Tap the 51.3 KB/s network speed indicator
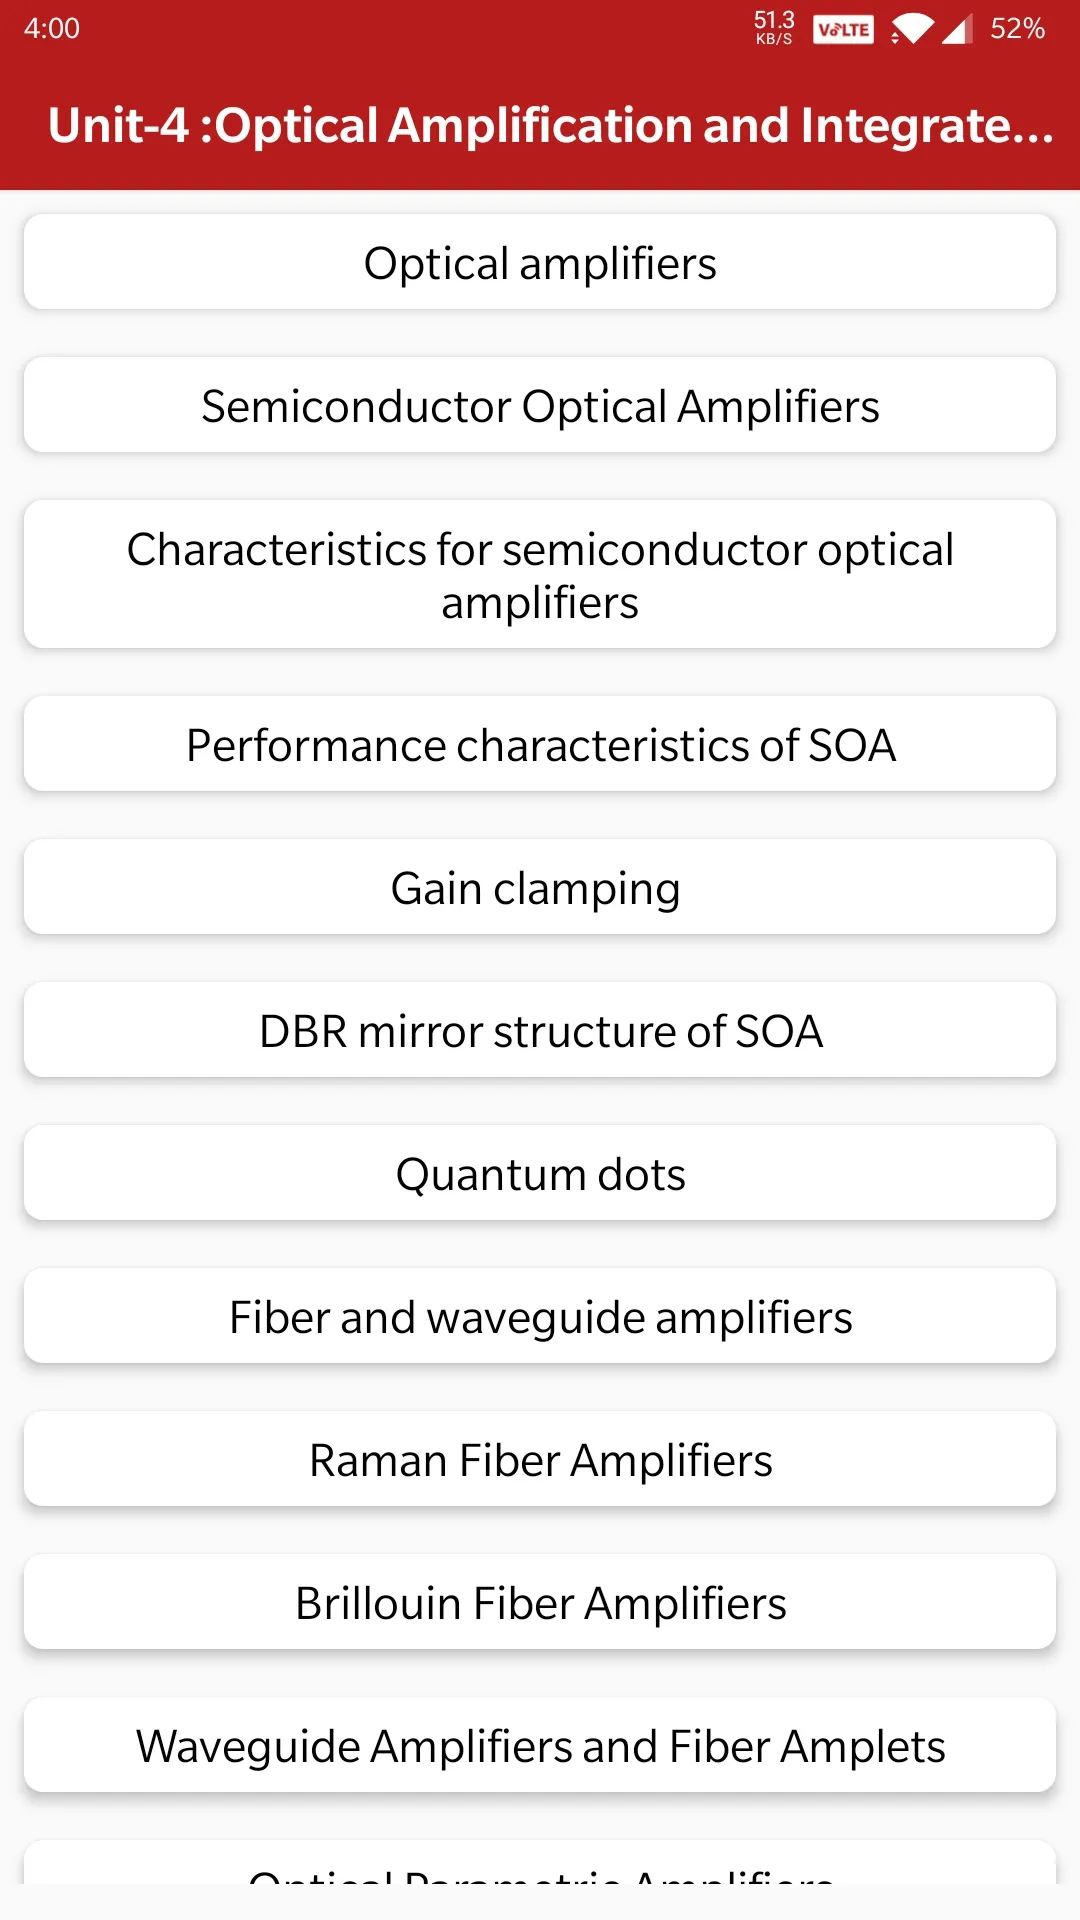Image resolution: width=1080 pixels, height=1920 pixels. pyautogui.click(x=774, y=28)
